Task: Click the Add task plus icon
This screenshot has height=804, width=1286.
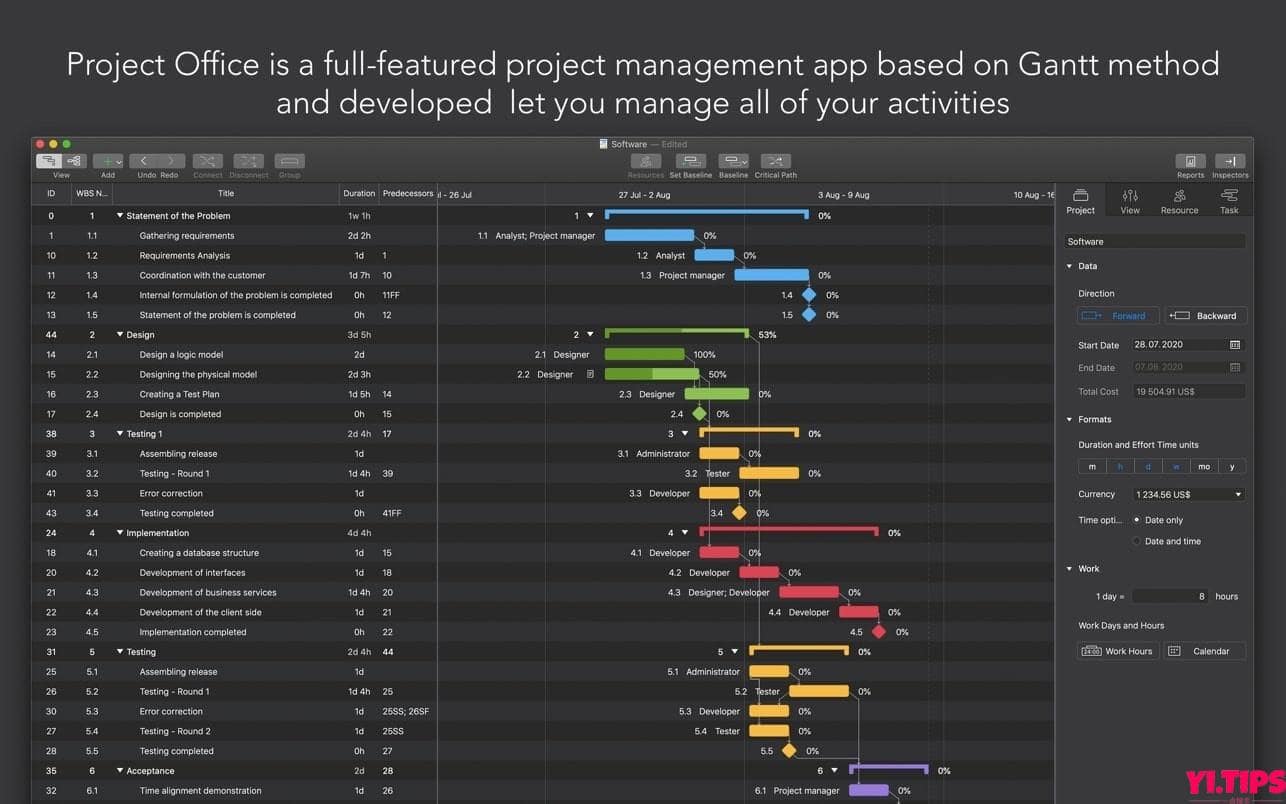Action: tap(104, 161)
